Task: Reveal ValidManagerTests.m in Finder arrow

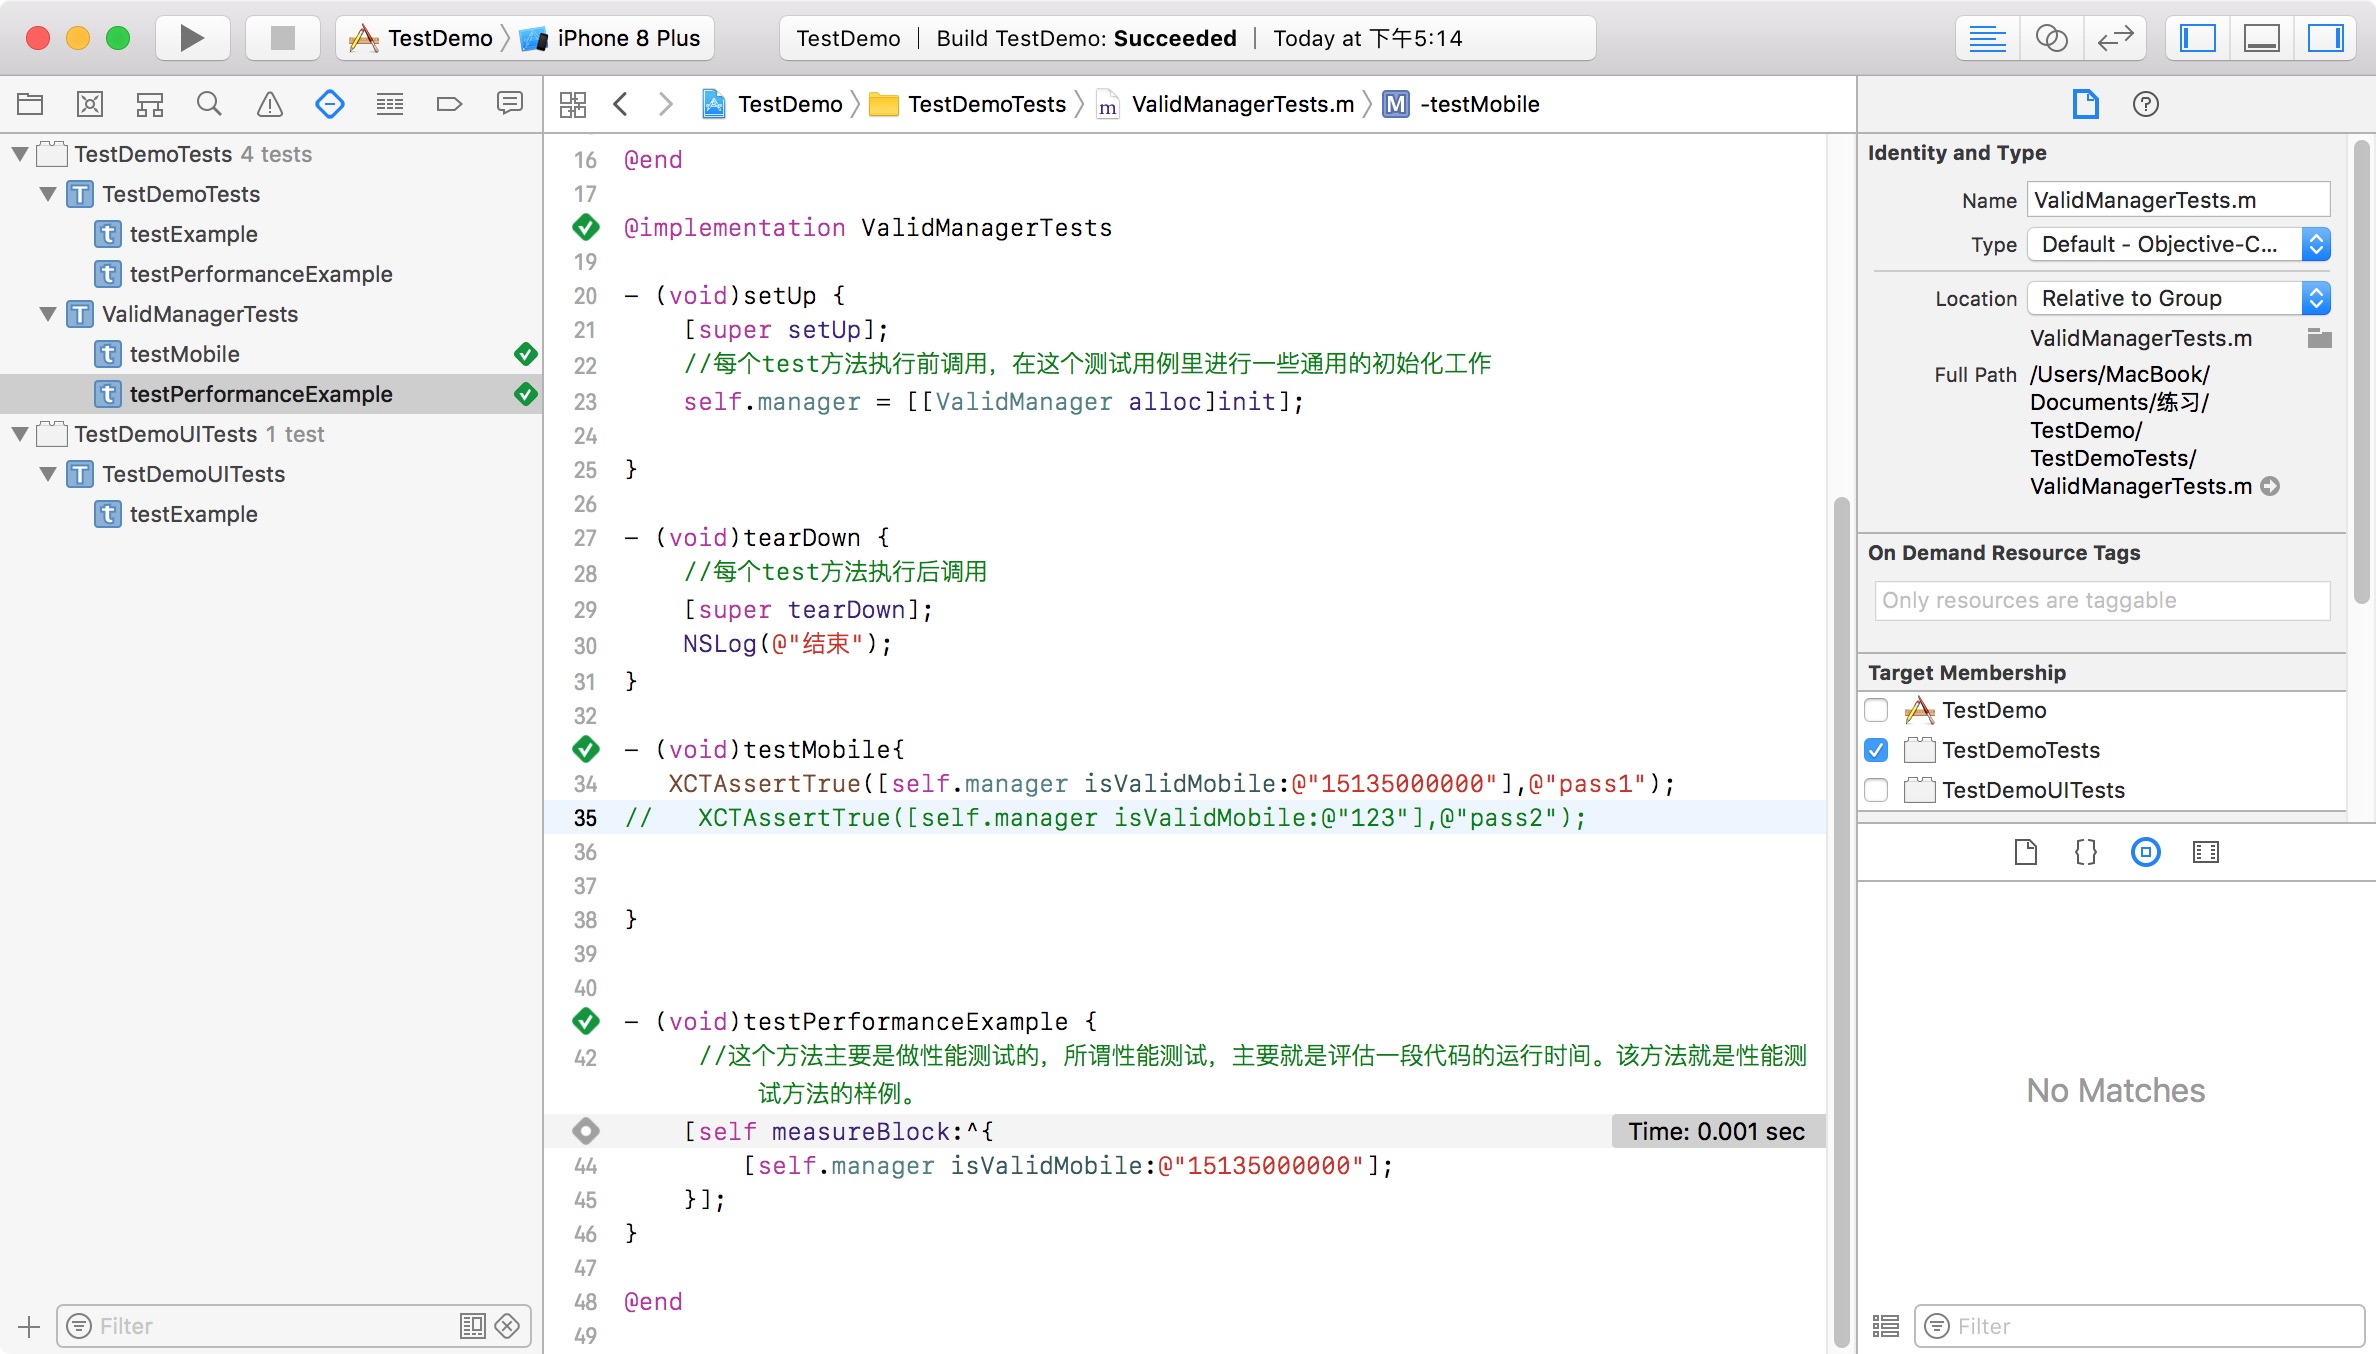Action: (2270, 486)
